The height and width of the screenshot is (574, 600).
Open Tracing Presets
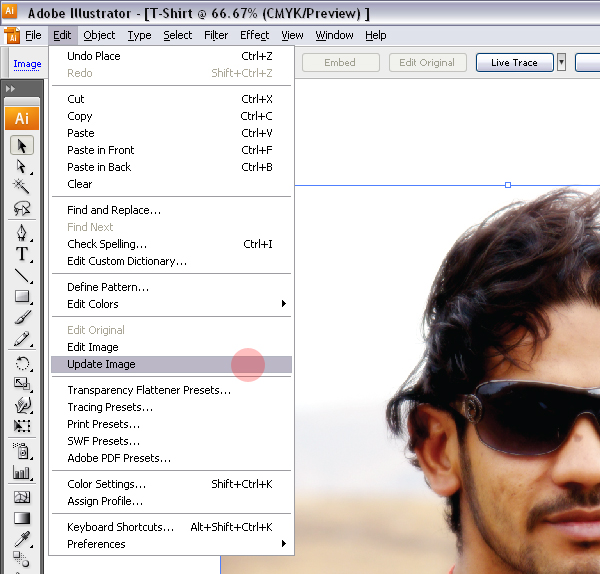pyautogui.click(x=171, y=407)
